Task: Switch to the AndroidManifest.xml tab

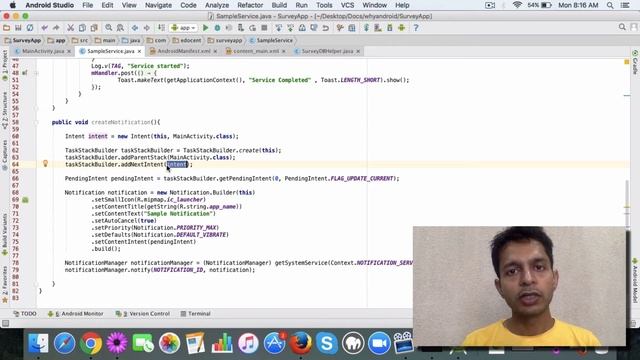Action: (x=184, y=51)
